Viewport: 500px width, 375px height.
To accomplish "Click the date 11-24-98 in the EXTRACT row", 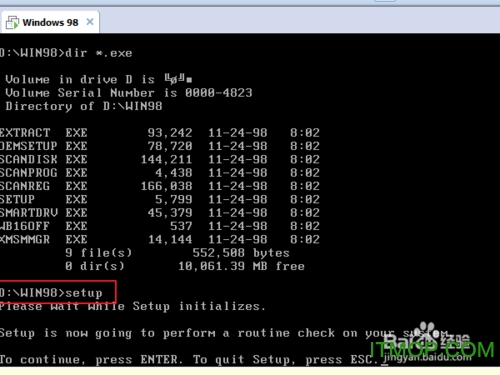I will click(238, 133).
